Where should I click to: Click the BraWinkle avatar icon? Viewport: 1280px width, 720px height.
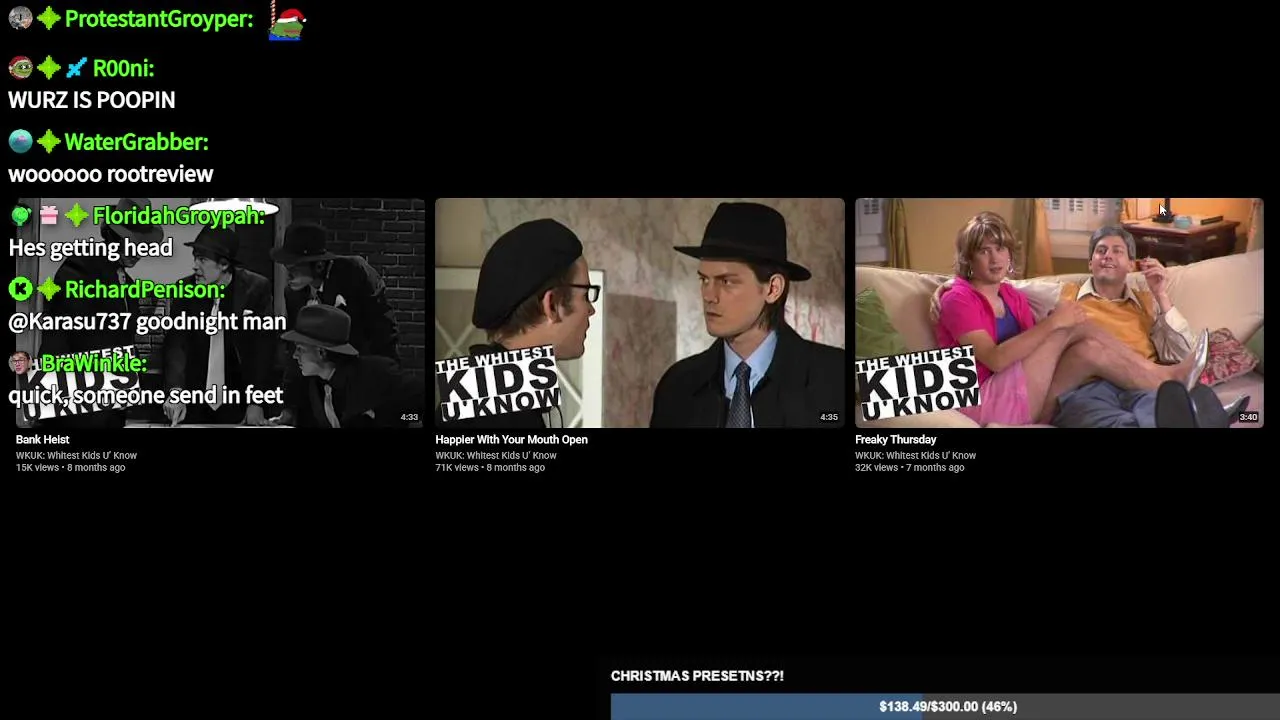[20, 363]
